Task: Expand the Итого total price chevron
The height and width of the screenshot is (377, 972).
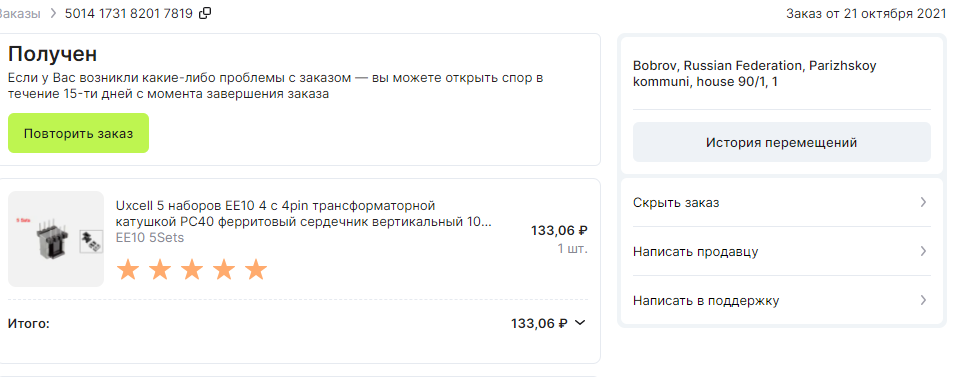Action: [x=580, y=322]
